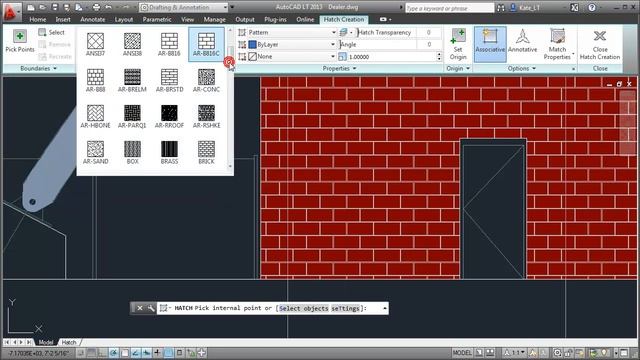Image resolution: width=640 pixels, height=360 pixels.
Task: Switch to the Hatch layout tab
Action: point(69,342)
